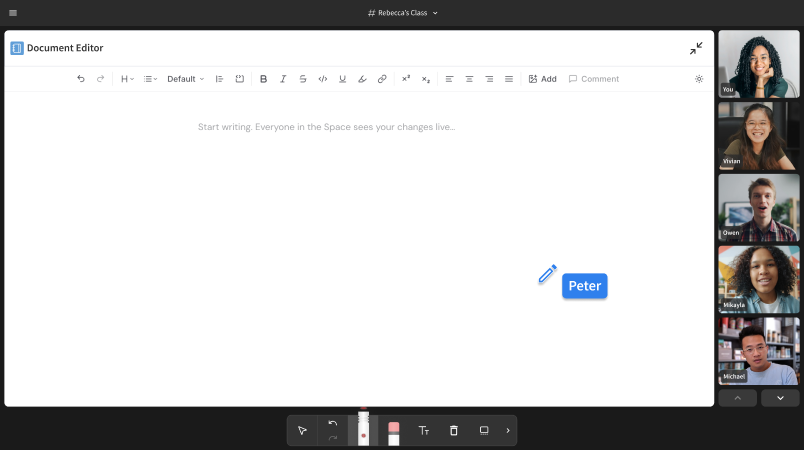Open the Heading style dropdown
804x450 pixels.
(127, 79)
